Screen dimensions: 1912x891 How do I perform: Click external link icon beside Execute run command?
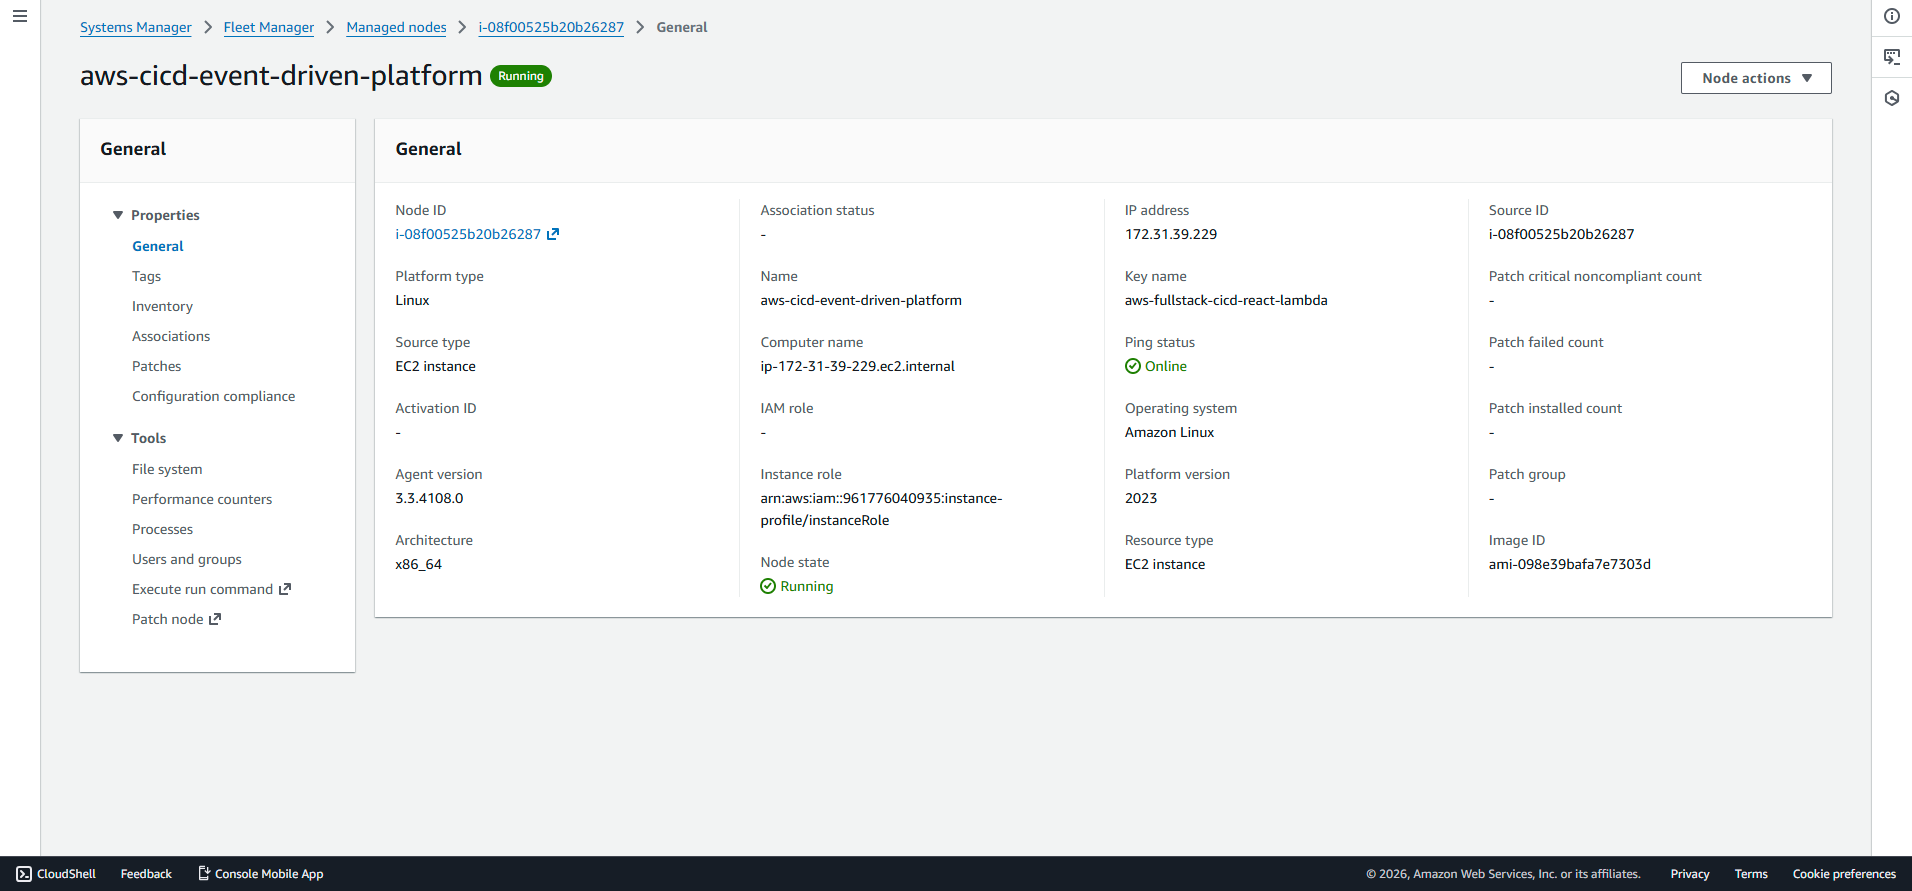[x=285, y=589]
